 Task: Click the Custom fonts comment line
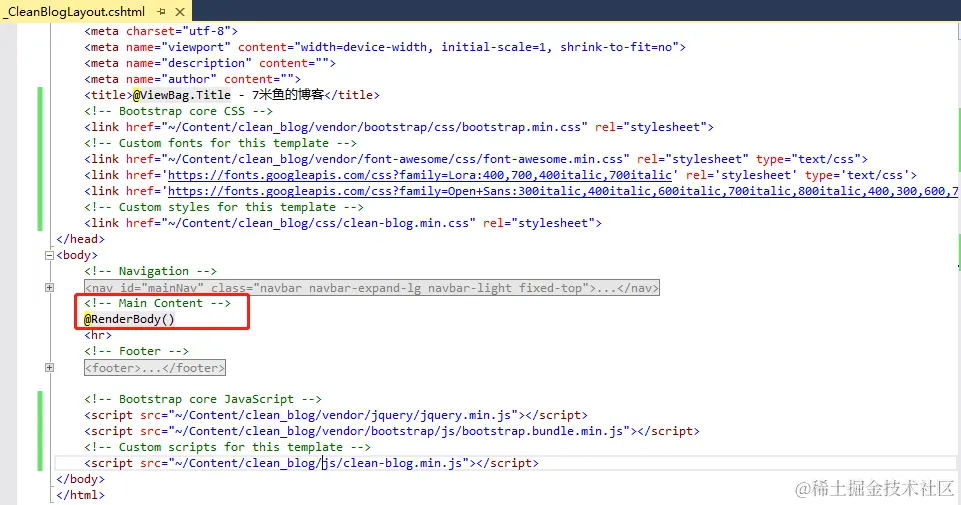tap(221, 143)
